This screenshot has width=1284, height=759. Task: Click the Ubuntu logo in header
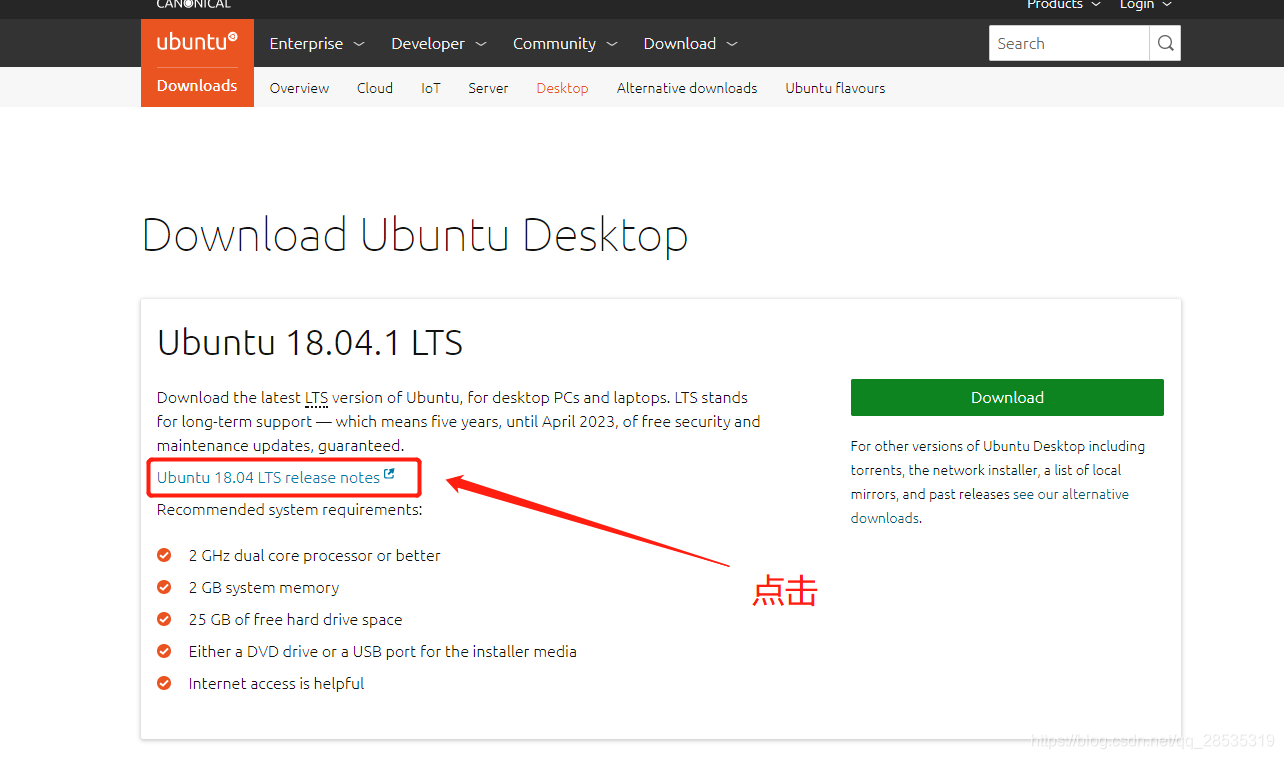coord(197,42)
